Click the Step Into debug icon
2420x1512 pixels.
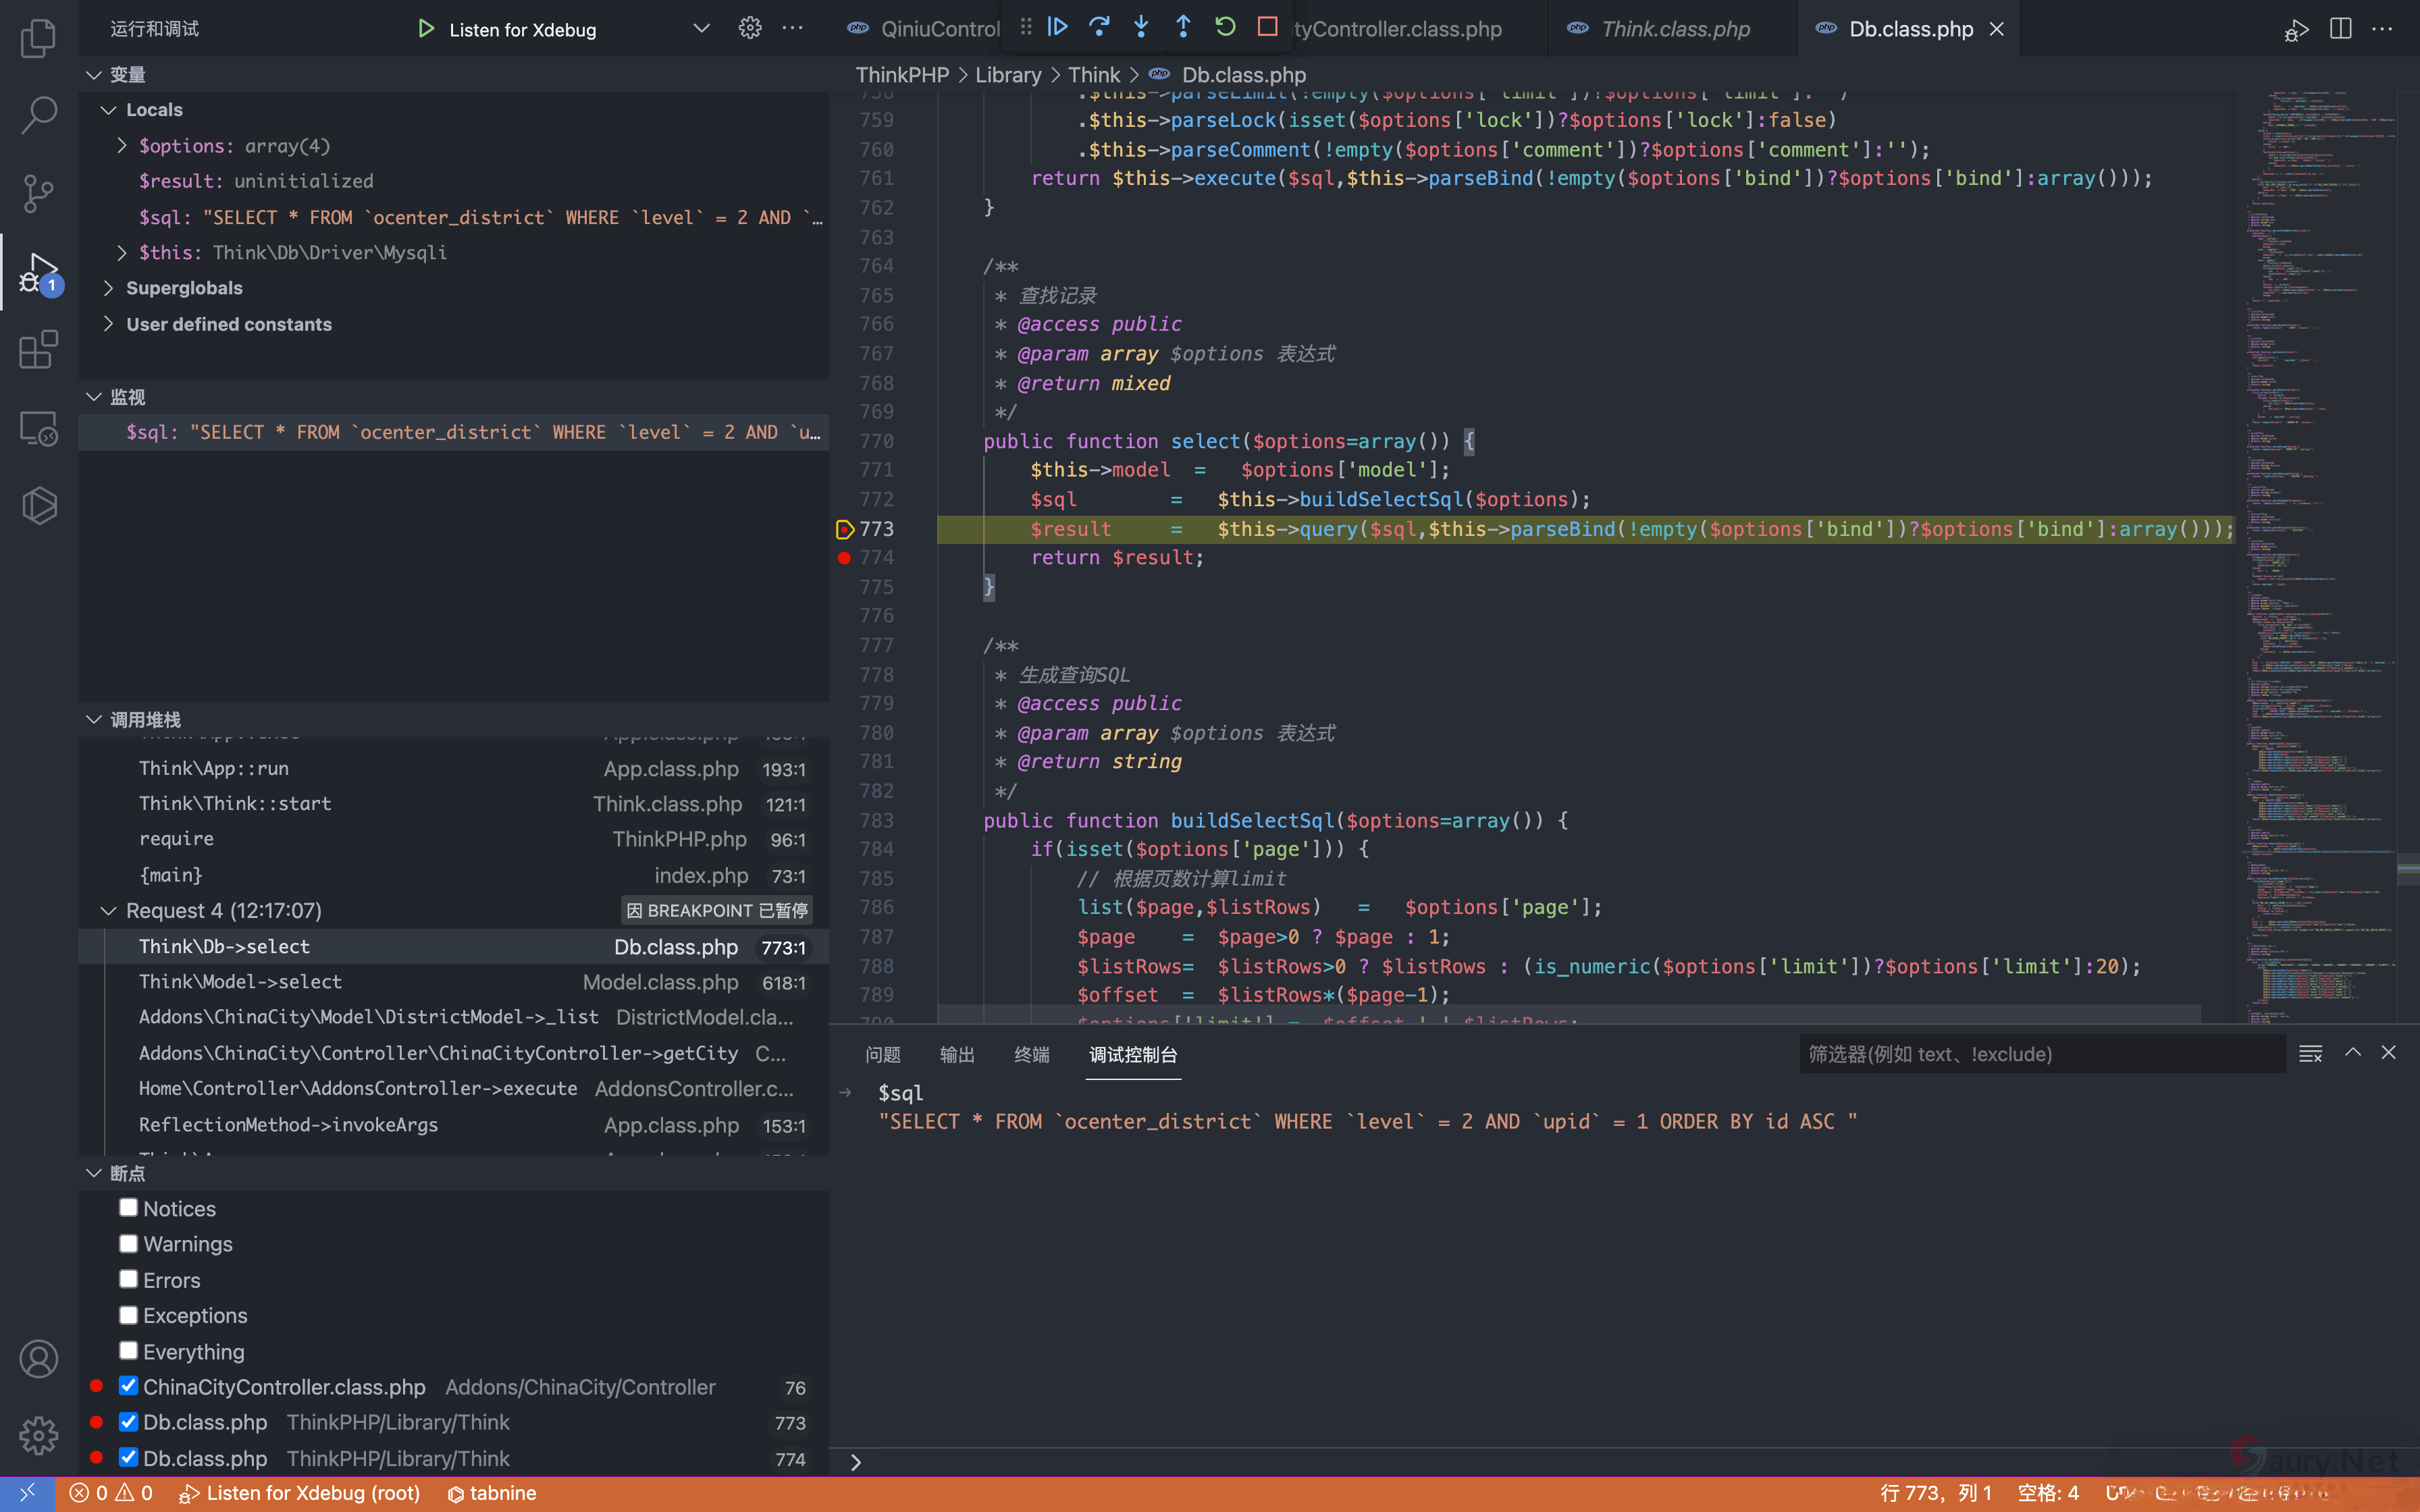click(1141, 27)
